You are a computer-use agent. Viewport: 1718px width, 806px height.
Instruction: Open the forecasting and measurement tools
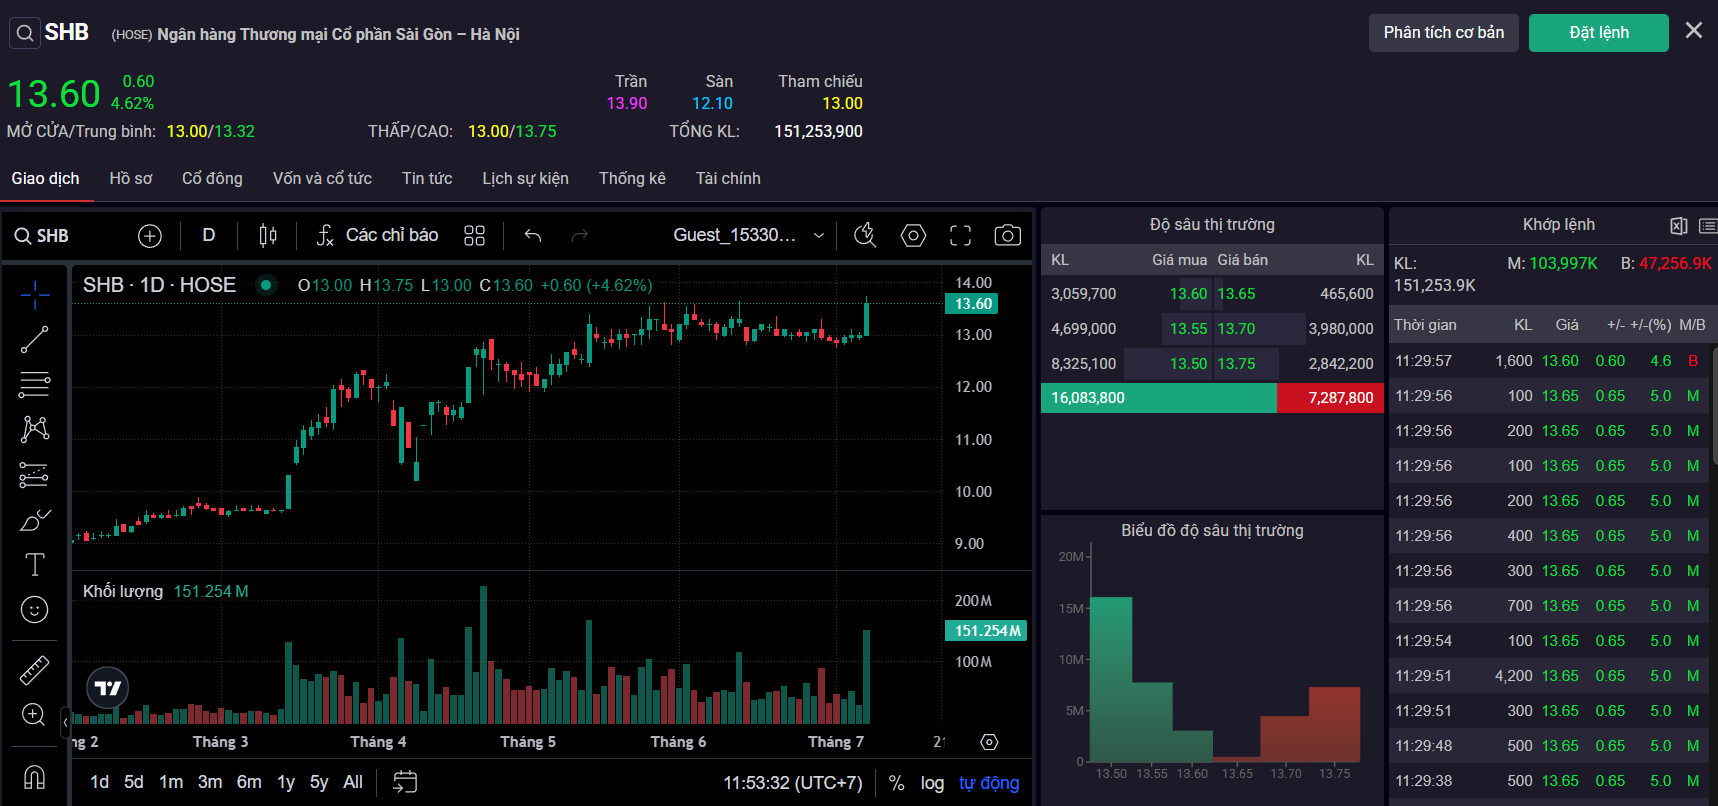coord(35,475)
